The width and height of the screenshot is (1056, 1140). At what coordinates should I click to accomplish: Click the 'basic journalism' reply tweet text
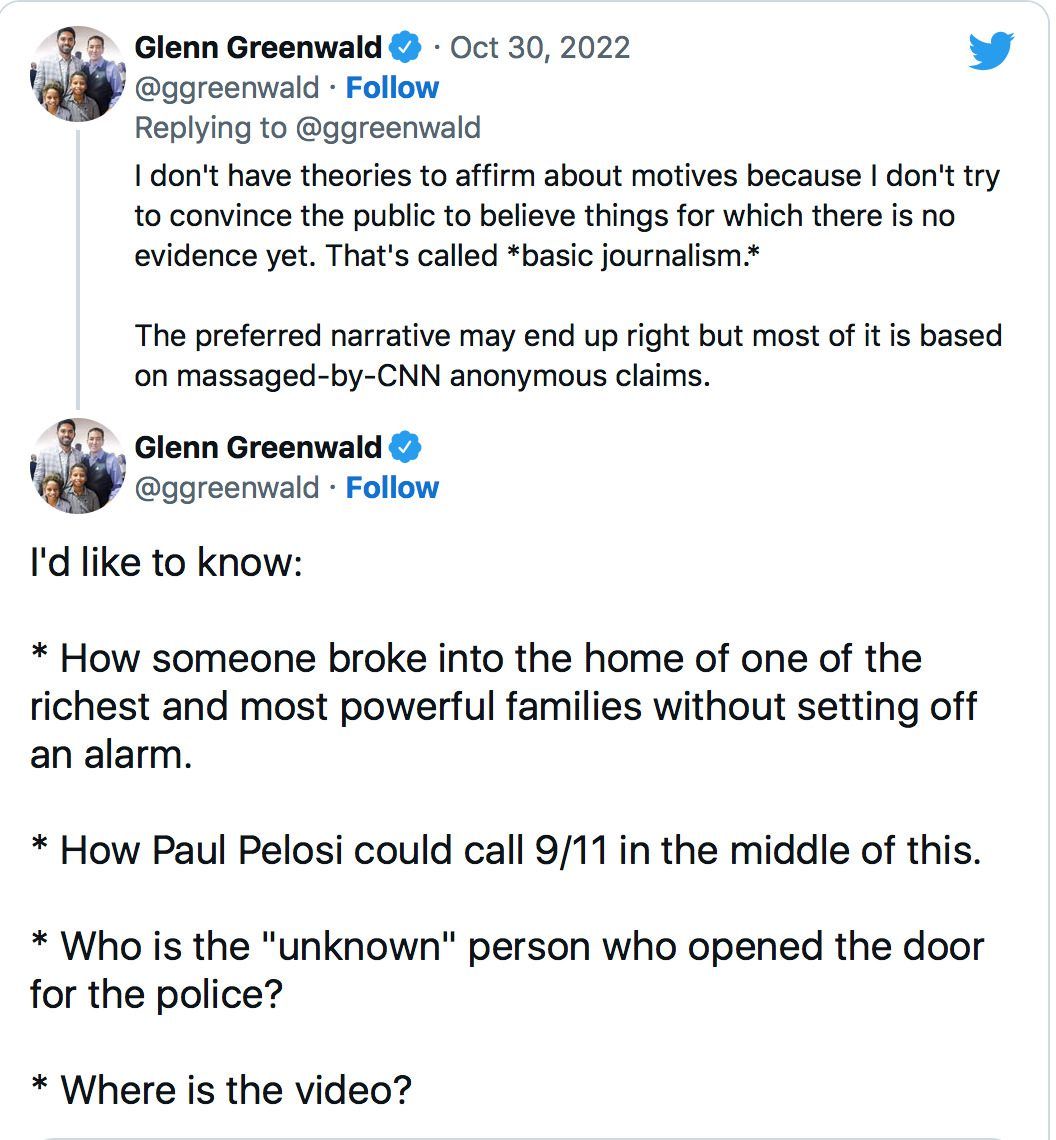tap(566, 215)
